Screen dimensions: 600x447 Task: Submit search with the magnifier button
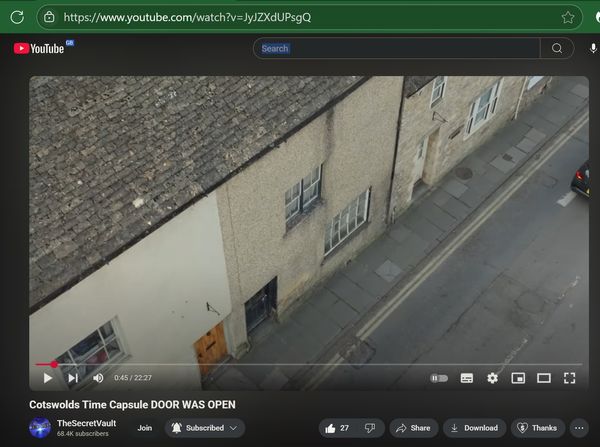pos(557,48)
